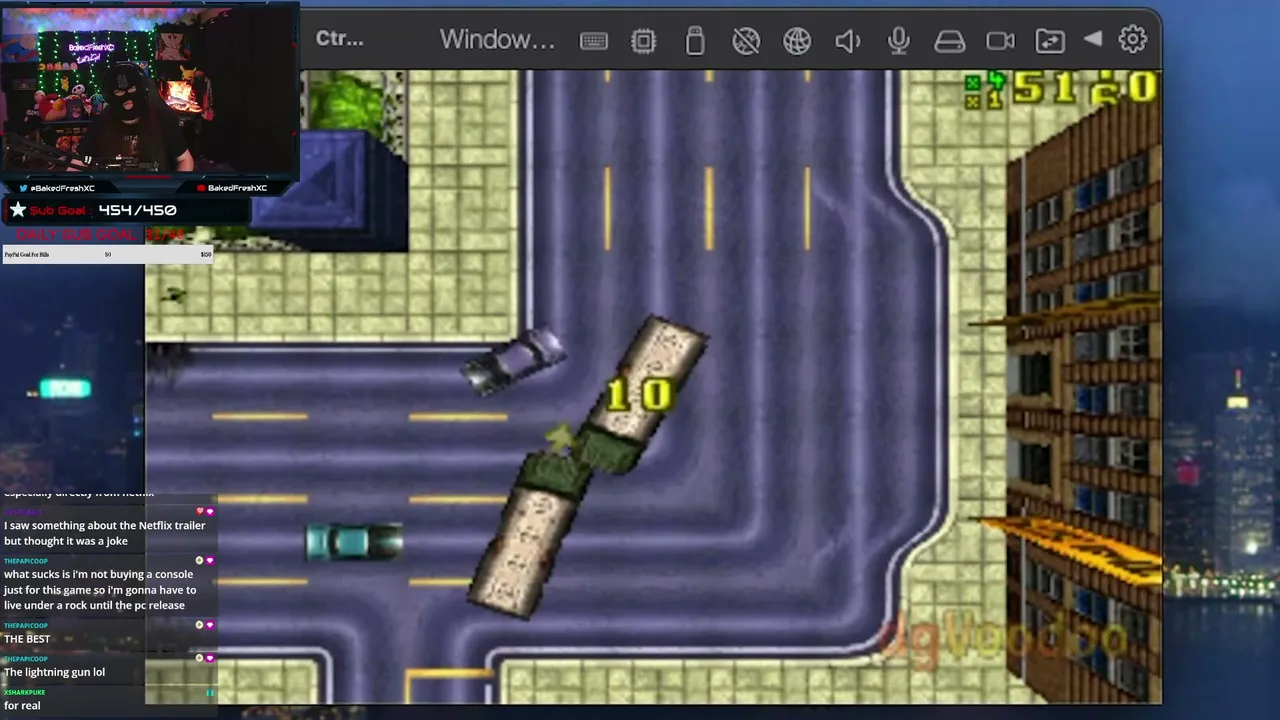The width and height of the screenshot is (1280, 720).
Task: Click the "BakedFreshXC" YouTube channel name
Action: point(238,188)
